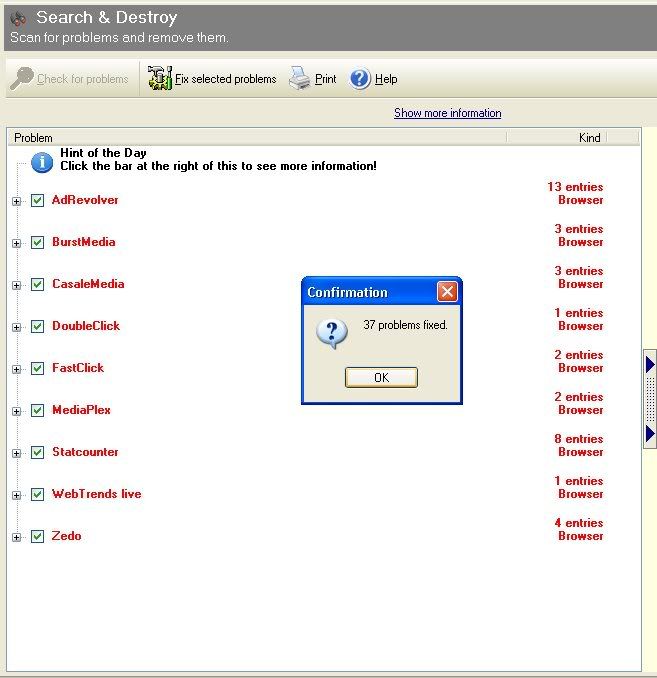This screenshot has height=678, width=657.
Task: Uncheck the Statcounter checkbox
Action: [37, 452]
